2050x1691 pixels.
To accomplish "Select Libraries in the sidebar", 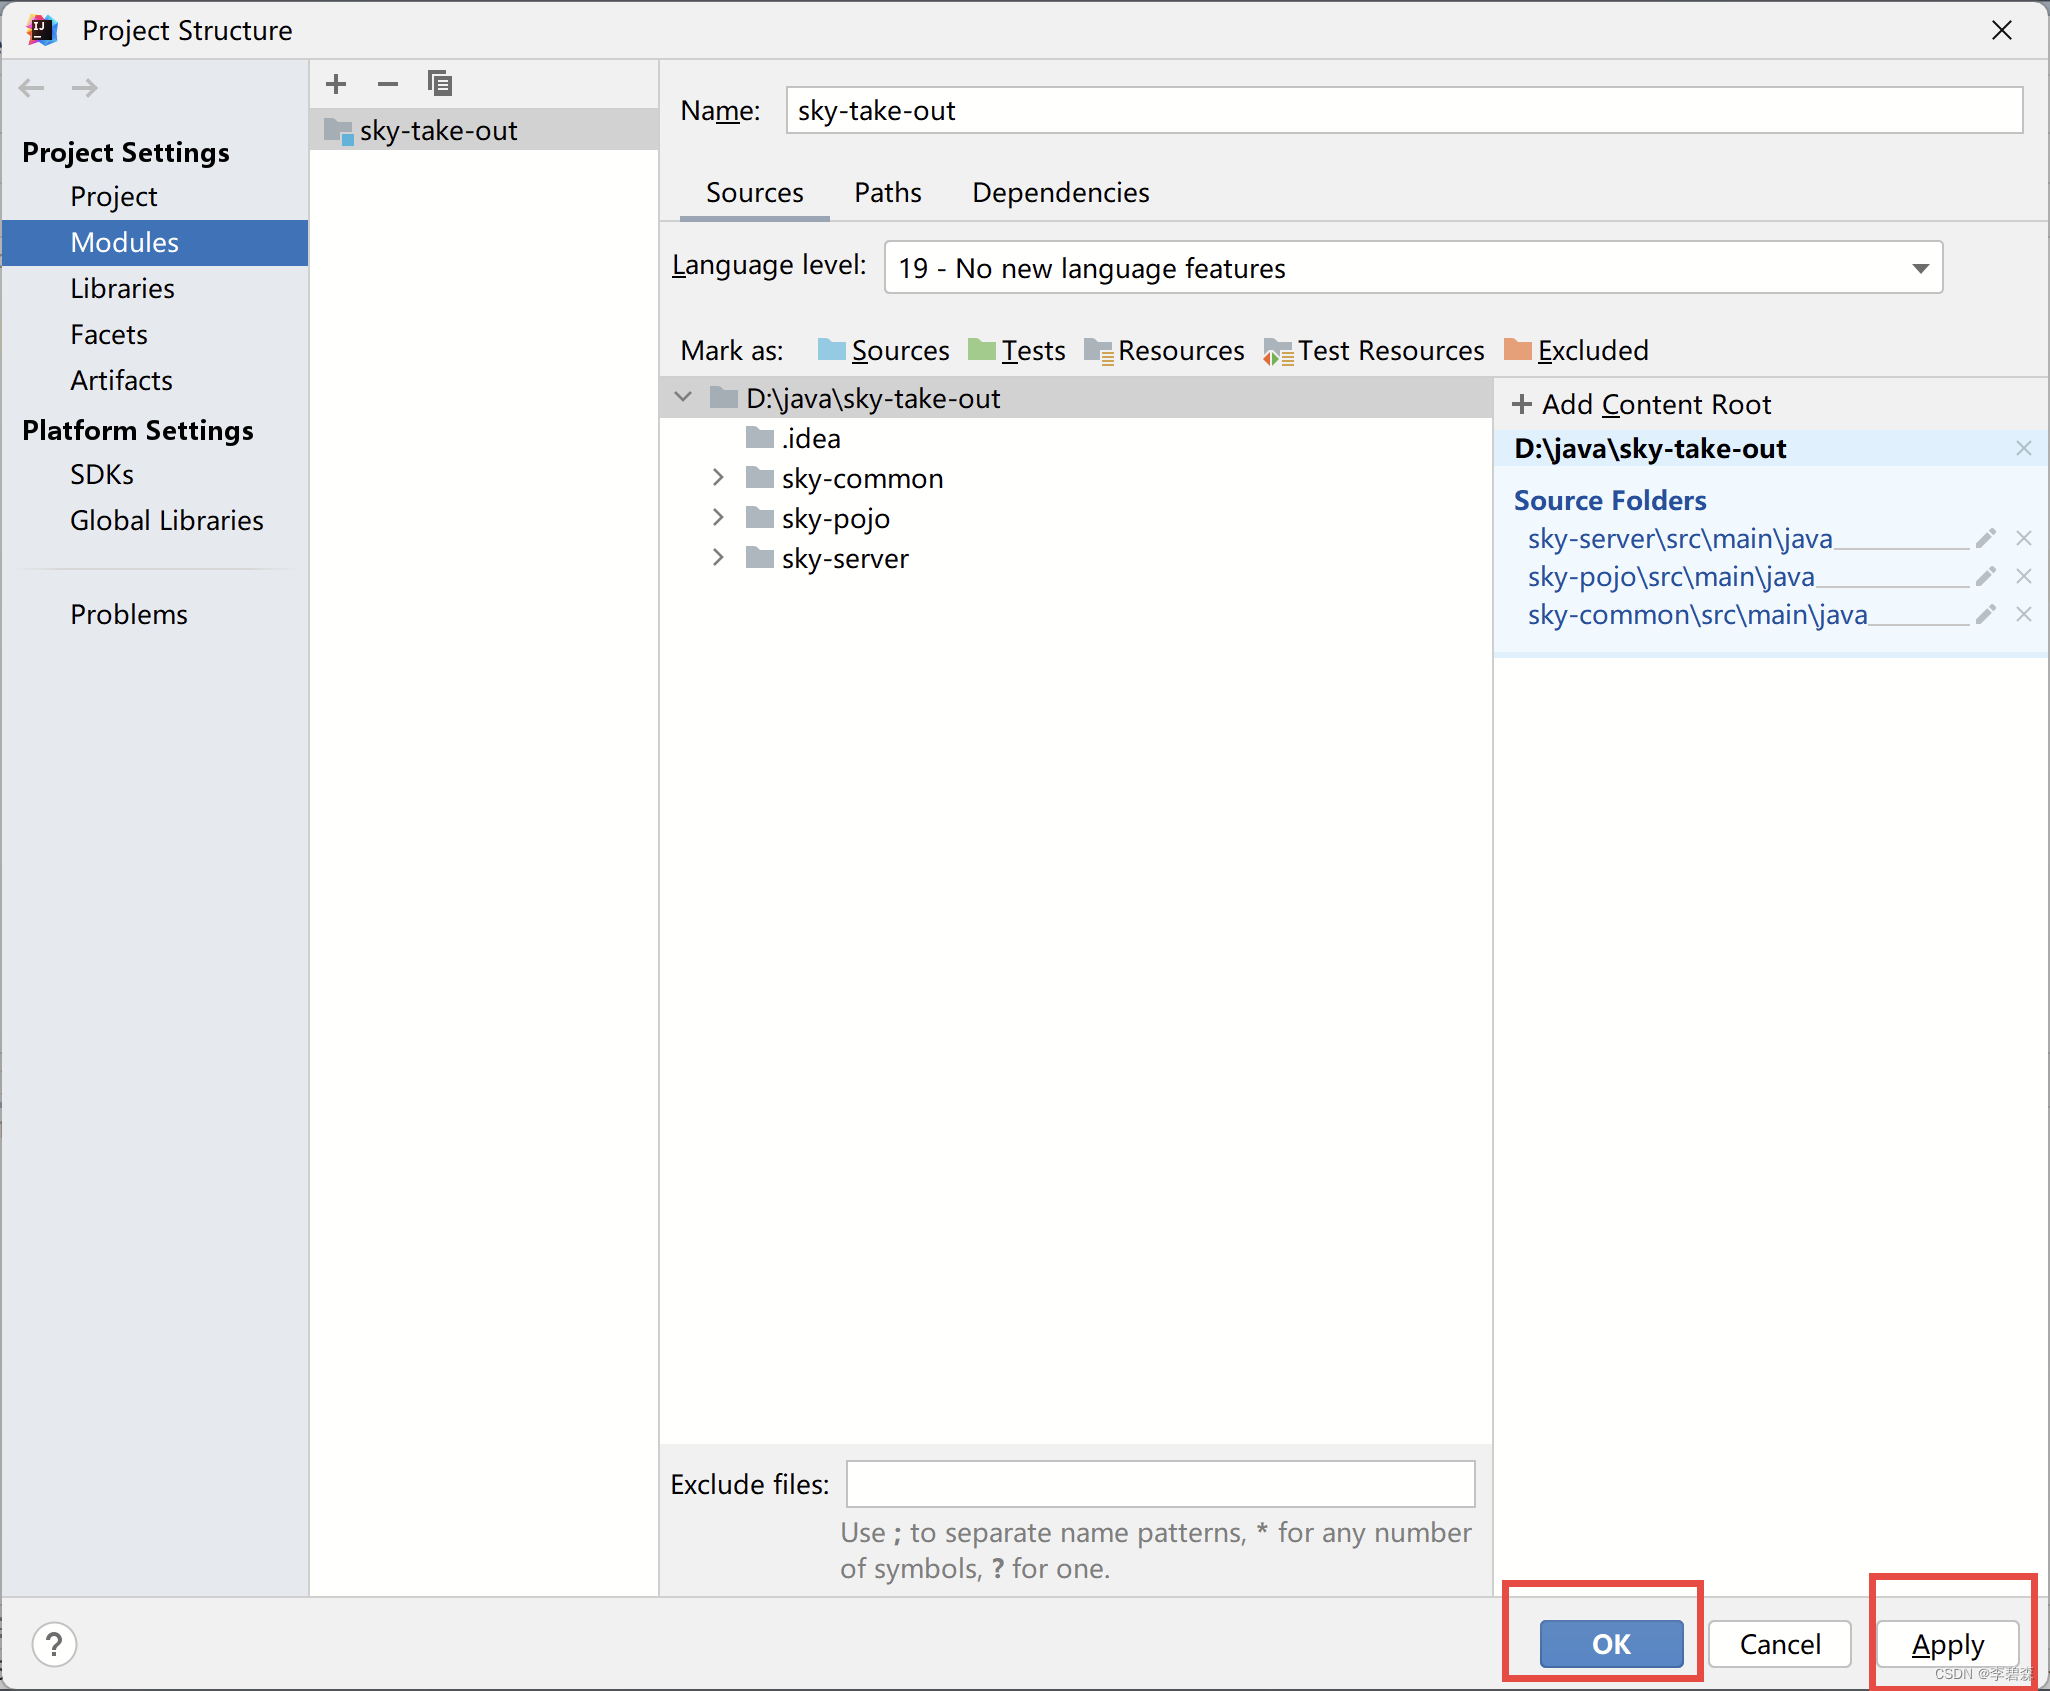I will point(122,288).
